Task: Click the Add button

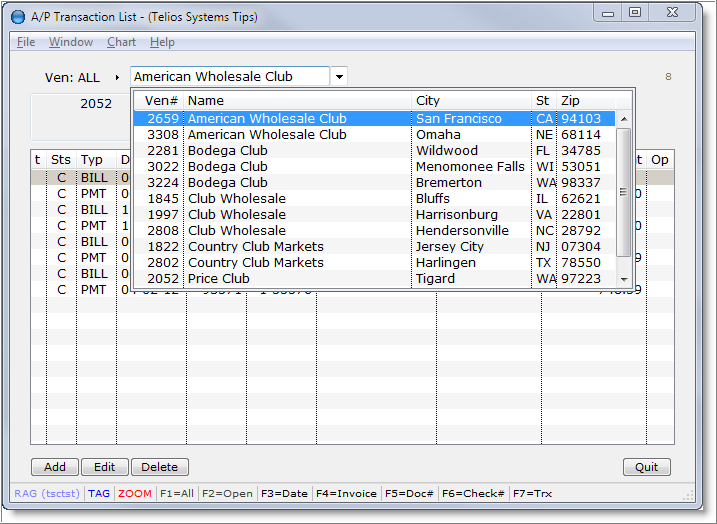Action: click(55, 467)
